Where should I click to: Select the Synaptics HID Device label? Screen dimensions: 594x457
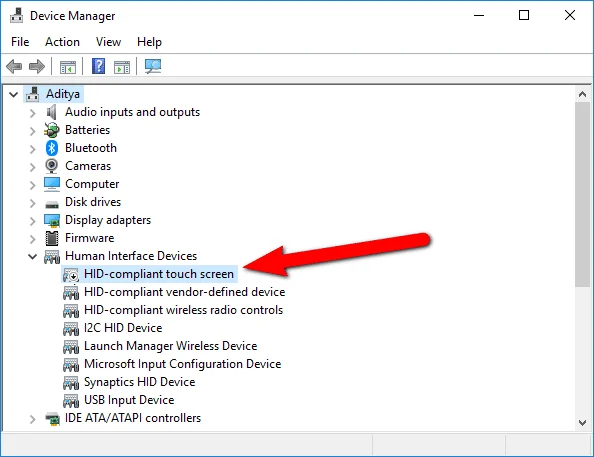point(139,382)
